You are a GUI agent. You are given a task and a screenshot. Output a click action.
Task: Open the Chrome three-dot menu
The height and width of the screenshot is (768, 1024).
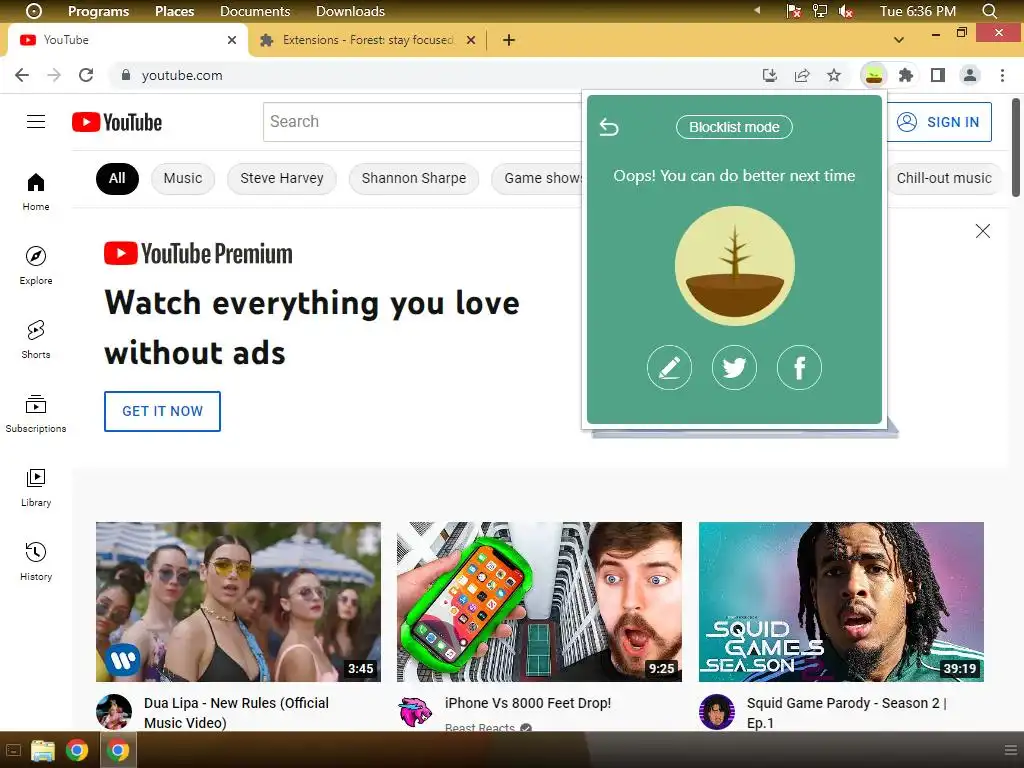(1002, 76)
